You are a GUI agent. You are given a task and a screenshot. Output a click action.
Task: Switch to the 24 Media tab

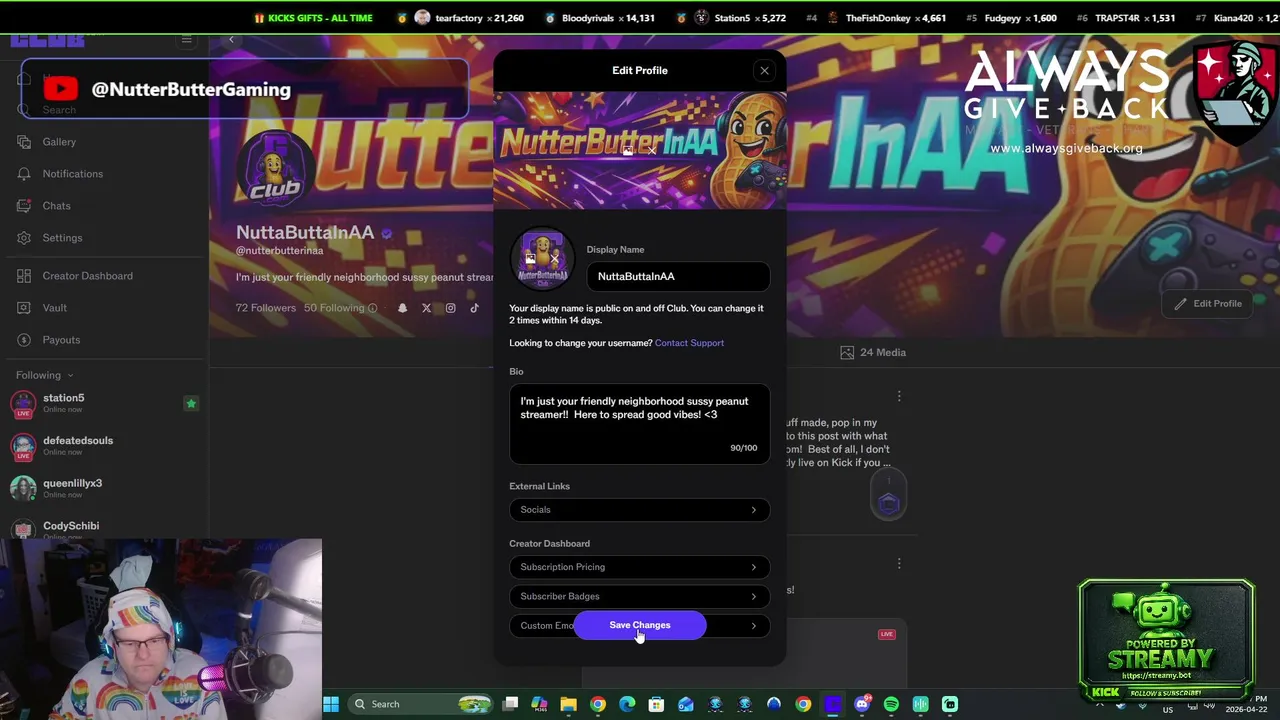pos(873,352)
